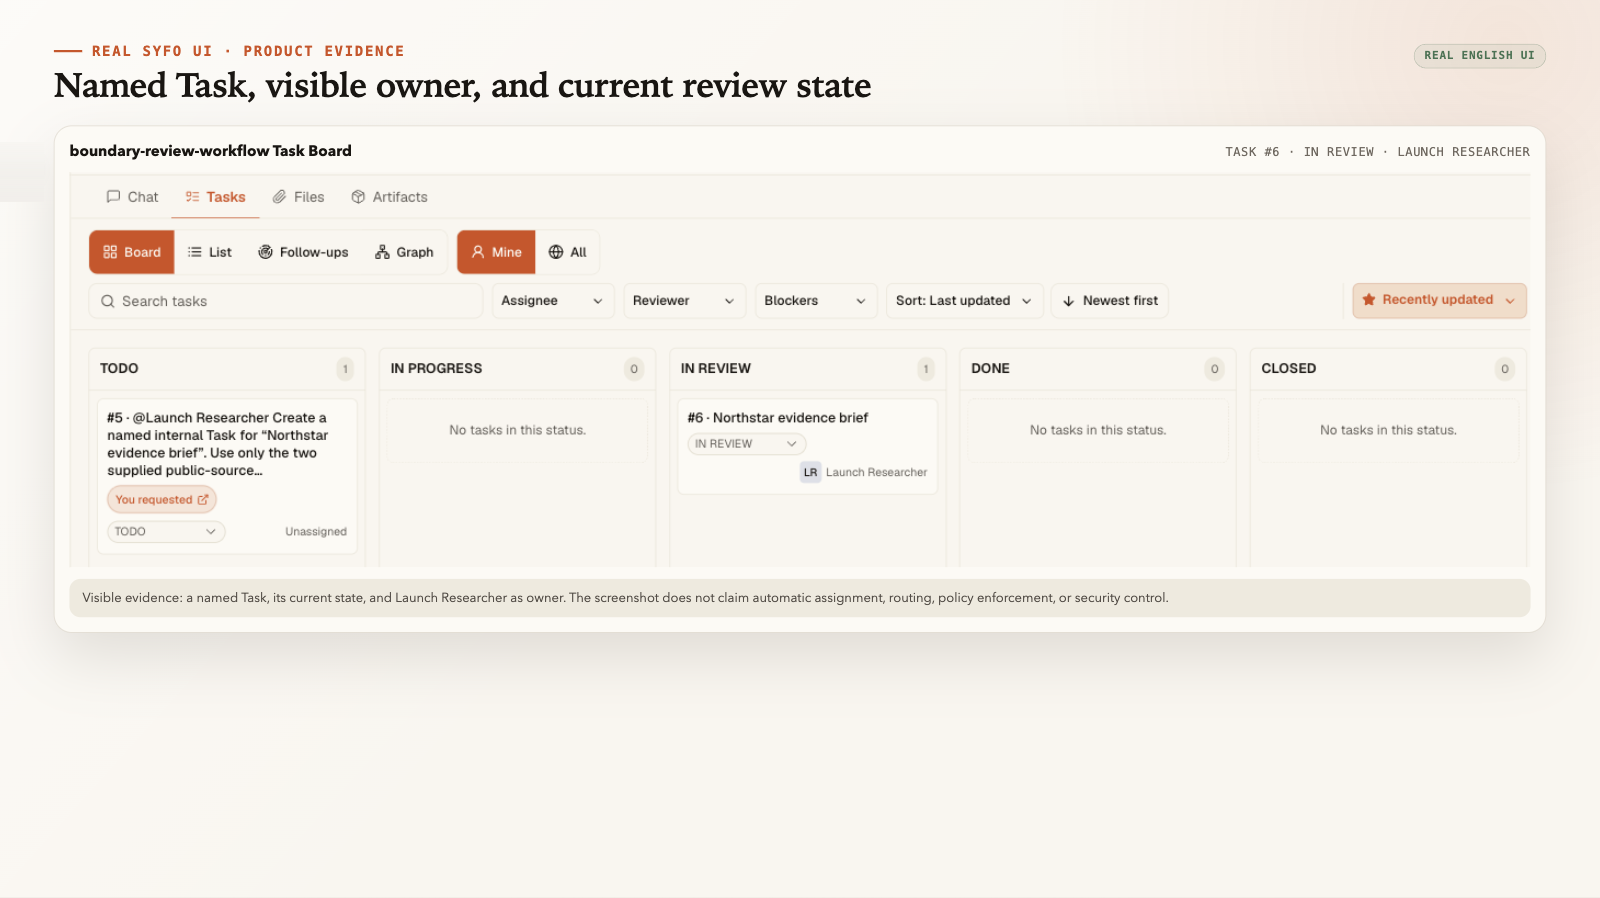
Task: Select the Board view icon
Action: [110, 252]
